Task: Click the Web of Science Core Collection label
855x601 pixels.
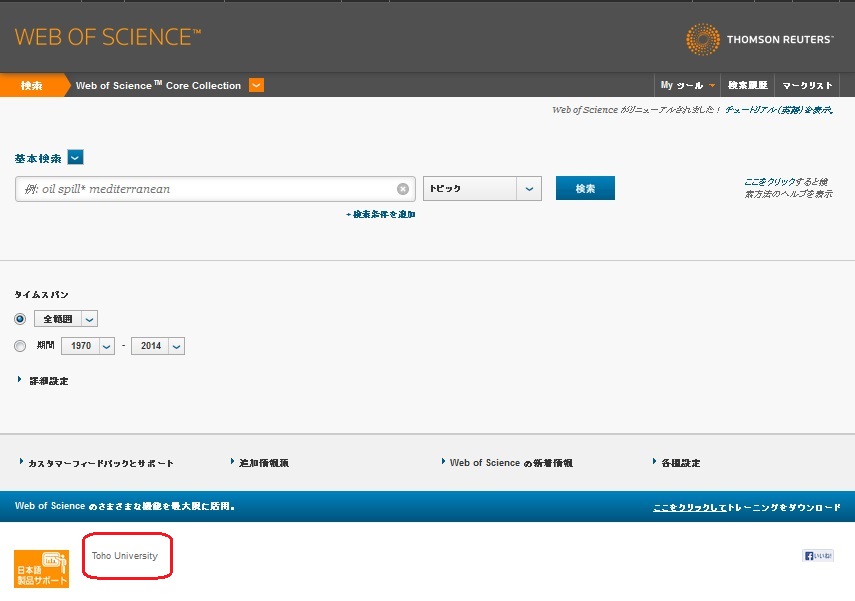Action: click(x=158, y=85)
